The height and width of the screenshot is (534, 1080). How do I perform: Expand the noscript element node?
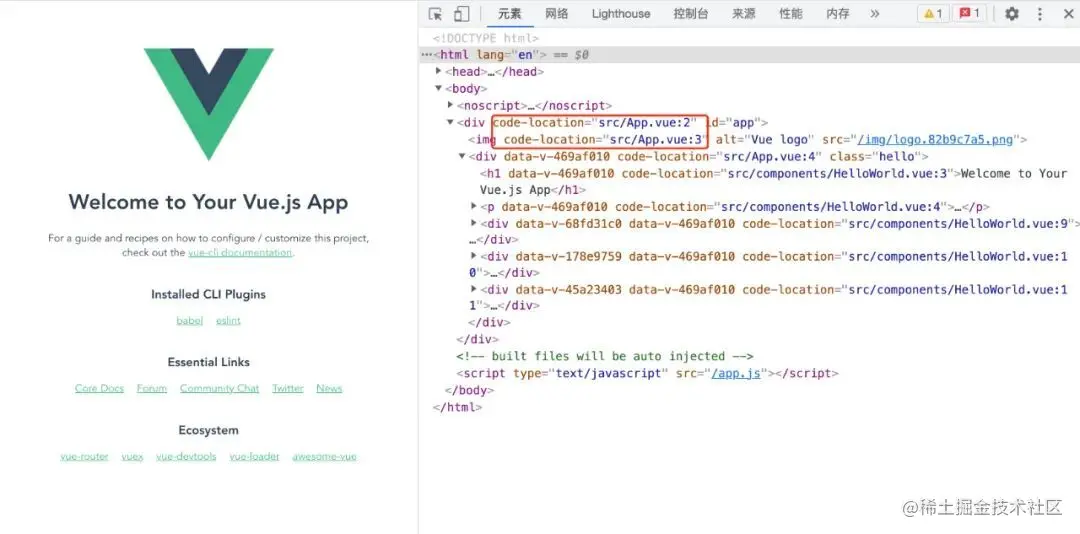tap(451, 106)
